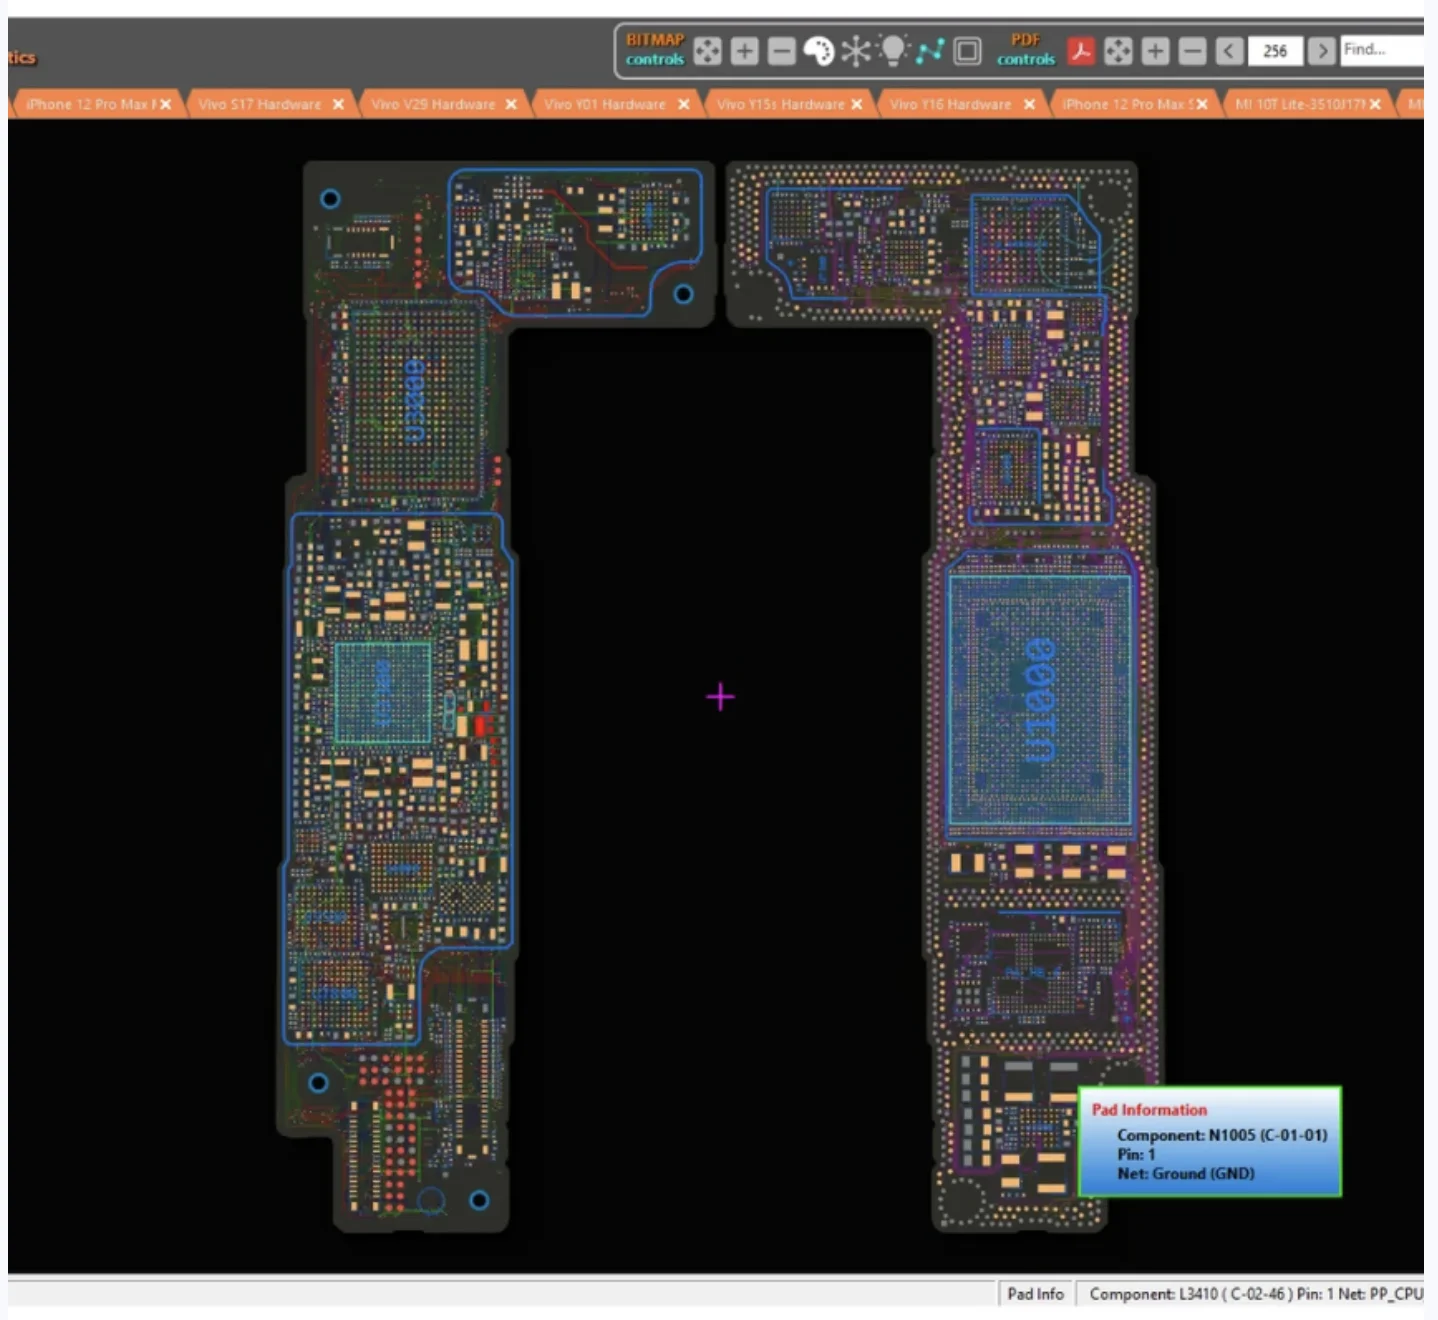The image size is (1438, 1320).
Task: Toggle the net connection lines icon
Action: pyautogui.click(x=930, y=51)
